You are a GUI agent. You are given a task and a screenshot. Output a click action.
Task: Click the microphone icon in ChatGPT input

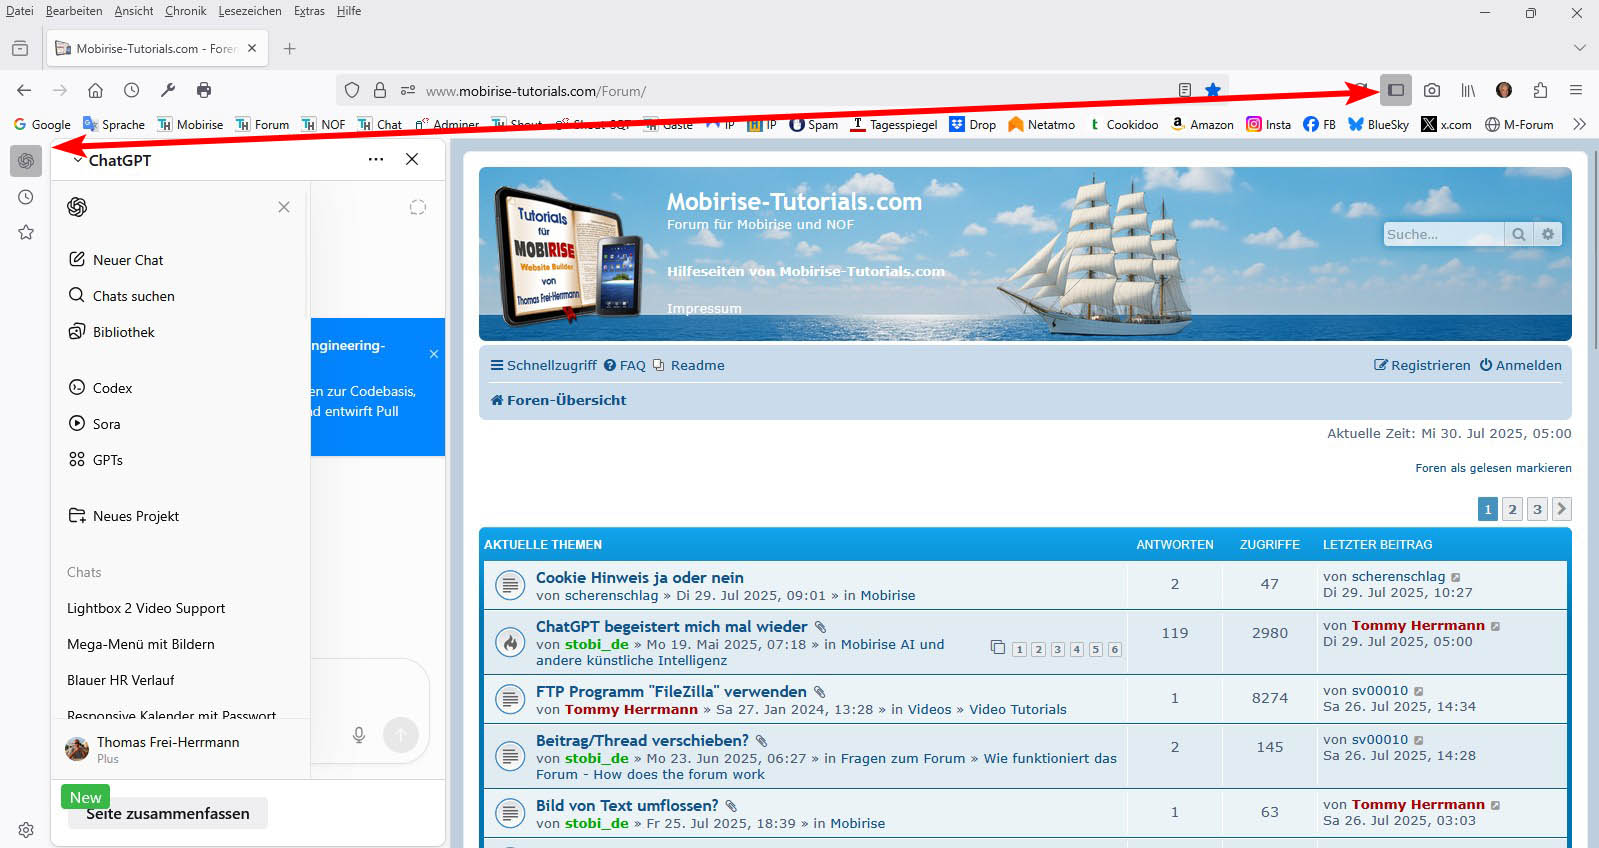coord(359,735)
